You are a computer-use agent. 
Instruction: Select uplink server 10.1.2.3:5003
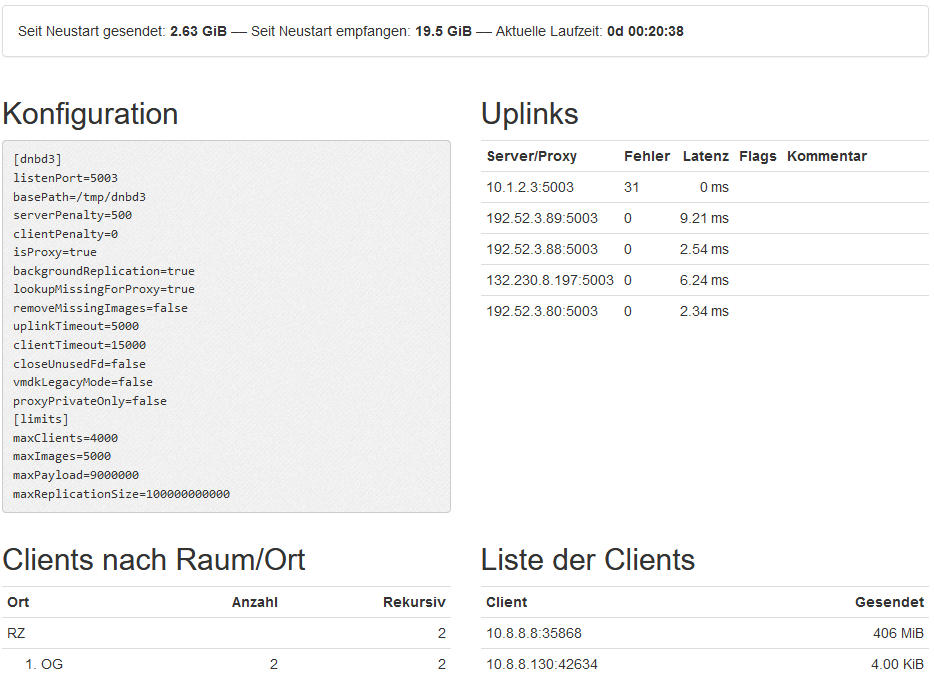point(530,187)
